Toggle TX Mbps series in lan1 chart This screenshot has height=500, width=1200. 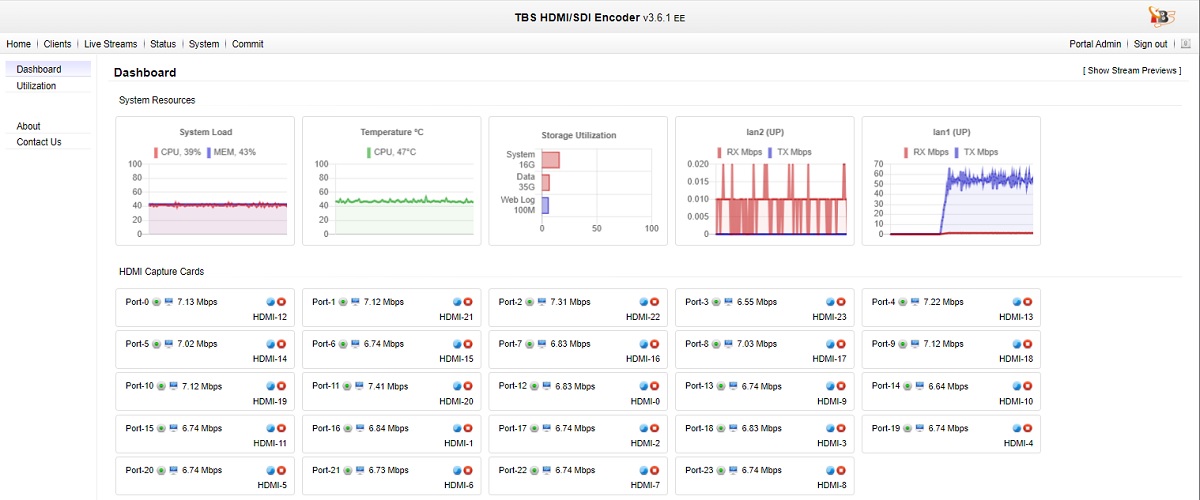click(x=975, y=152)
